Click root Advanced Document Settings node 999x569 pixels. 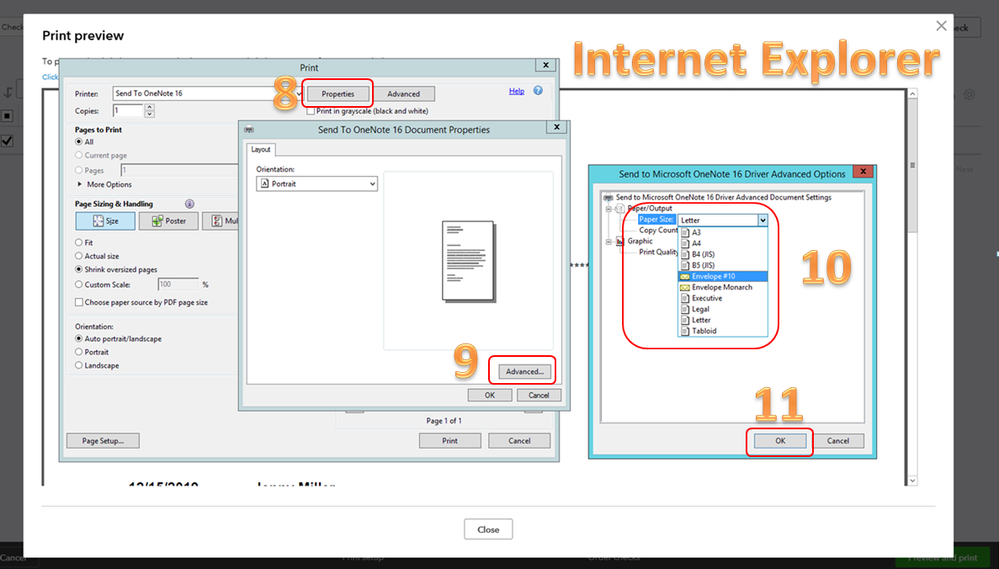723,198
